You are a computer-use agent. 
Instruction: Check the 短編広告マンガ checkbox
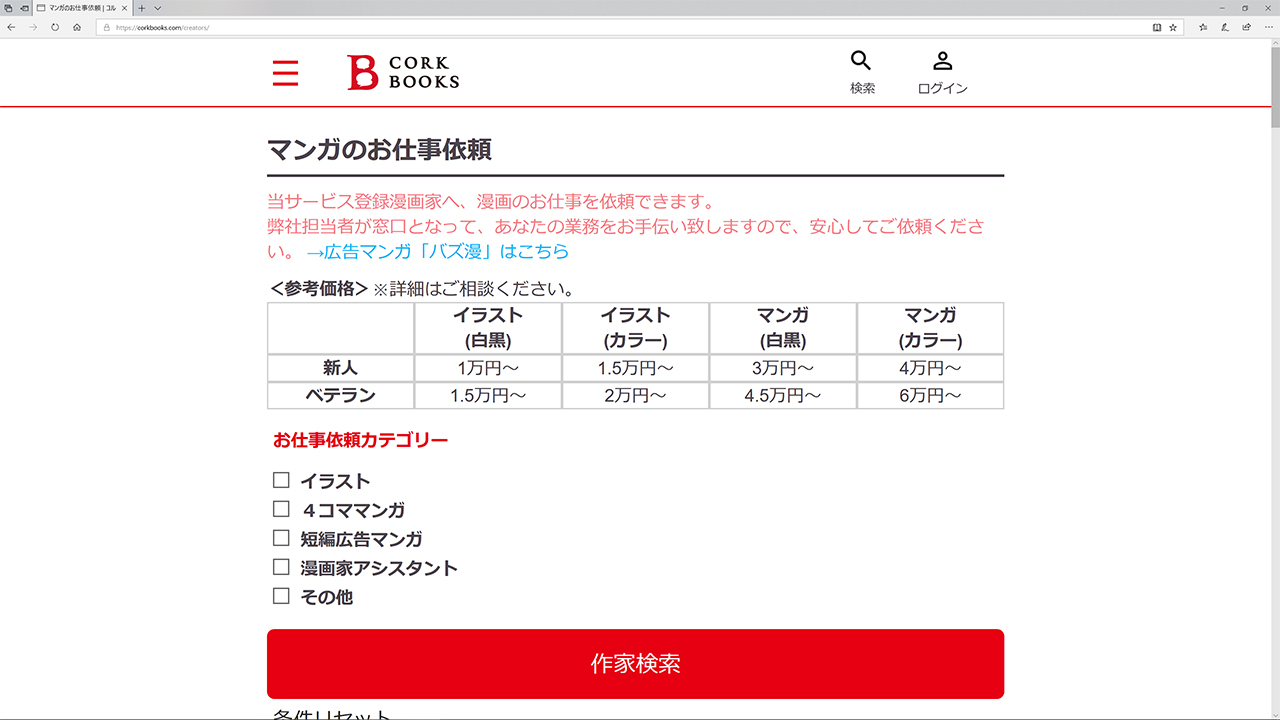click(281, 538)
